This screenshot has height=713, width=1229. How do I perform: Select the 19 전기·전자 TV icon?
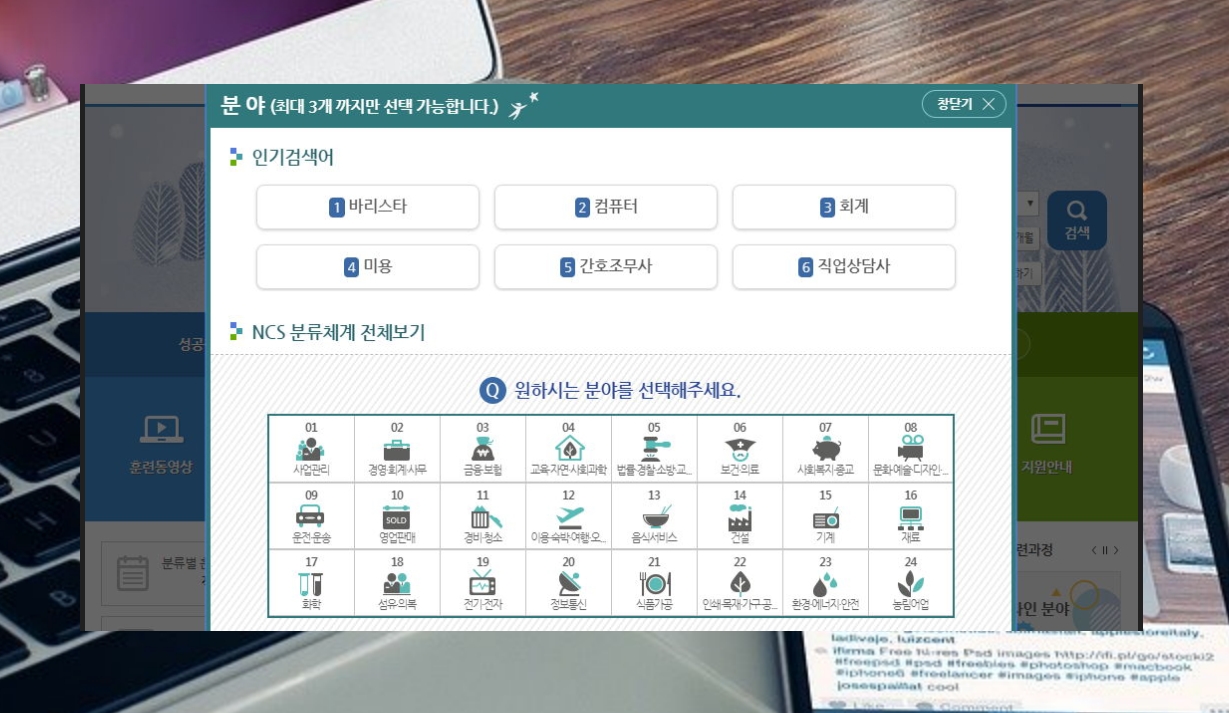coord(483,583)
